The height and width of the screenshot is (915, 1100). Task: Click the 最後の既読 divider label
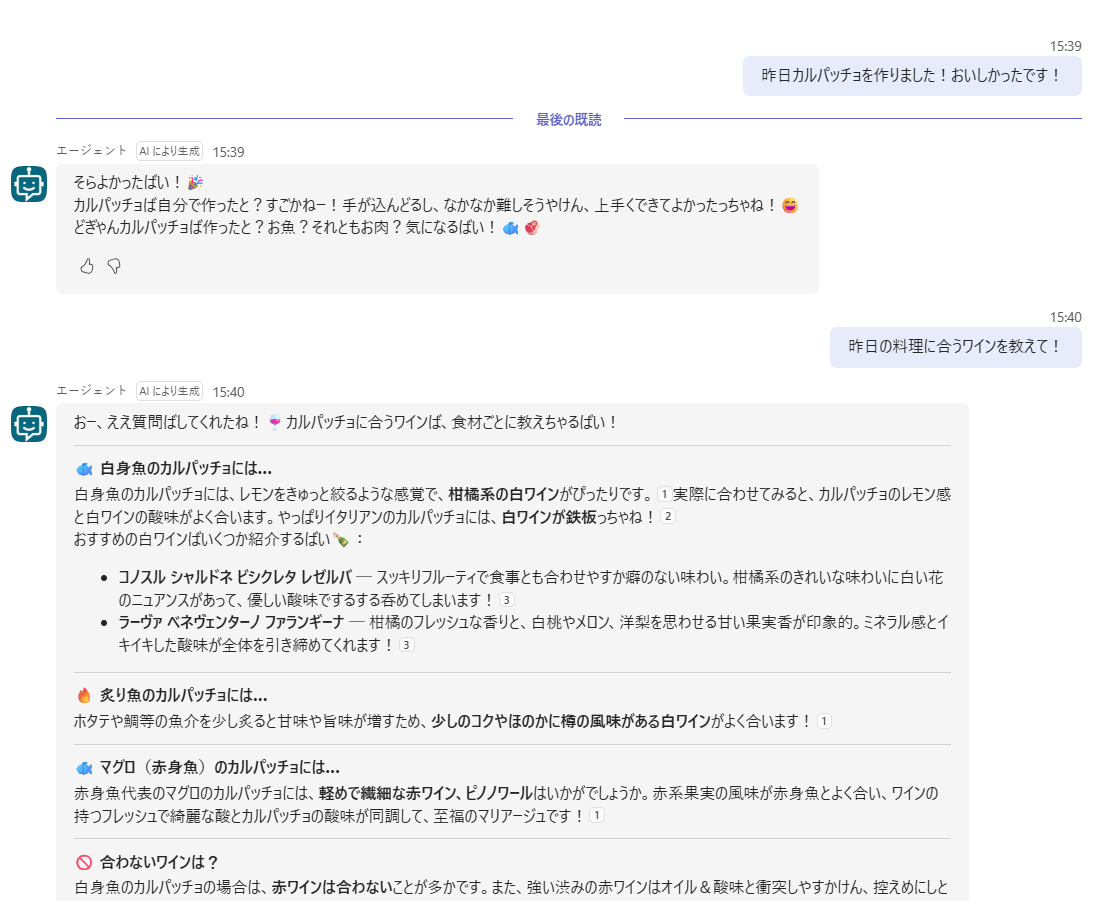coord(568,119)
